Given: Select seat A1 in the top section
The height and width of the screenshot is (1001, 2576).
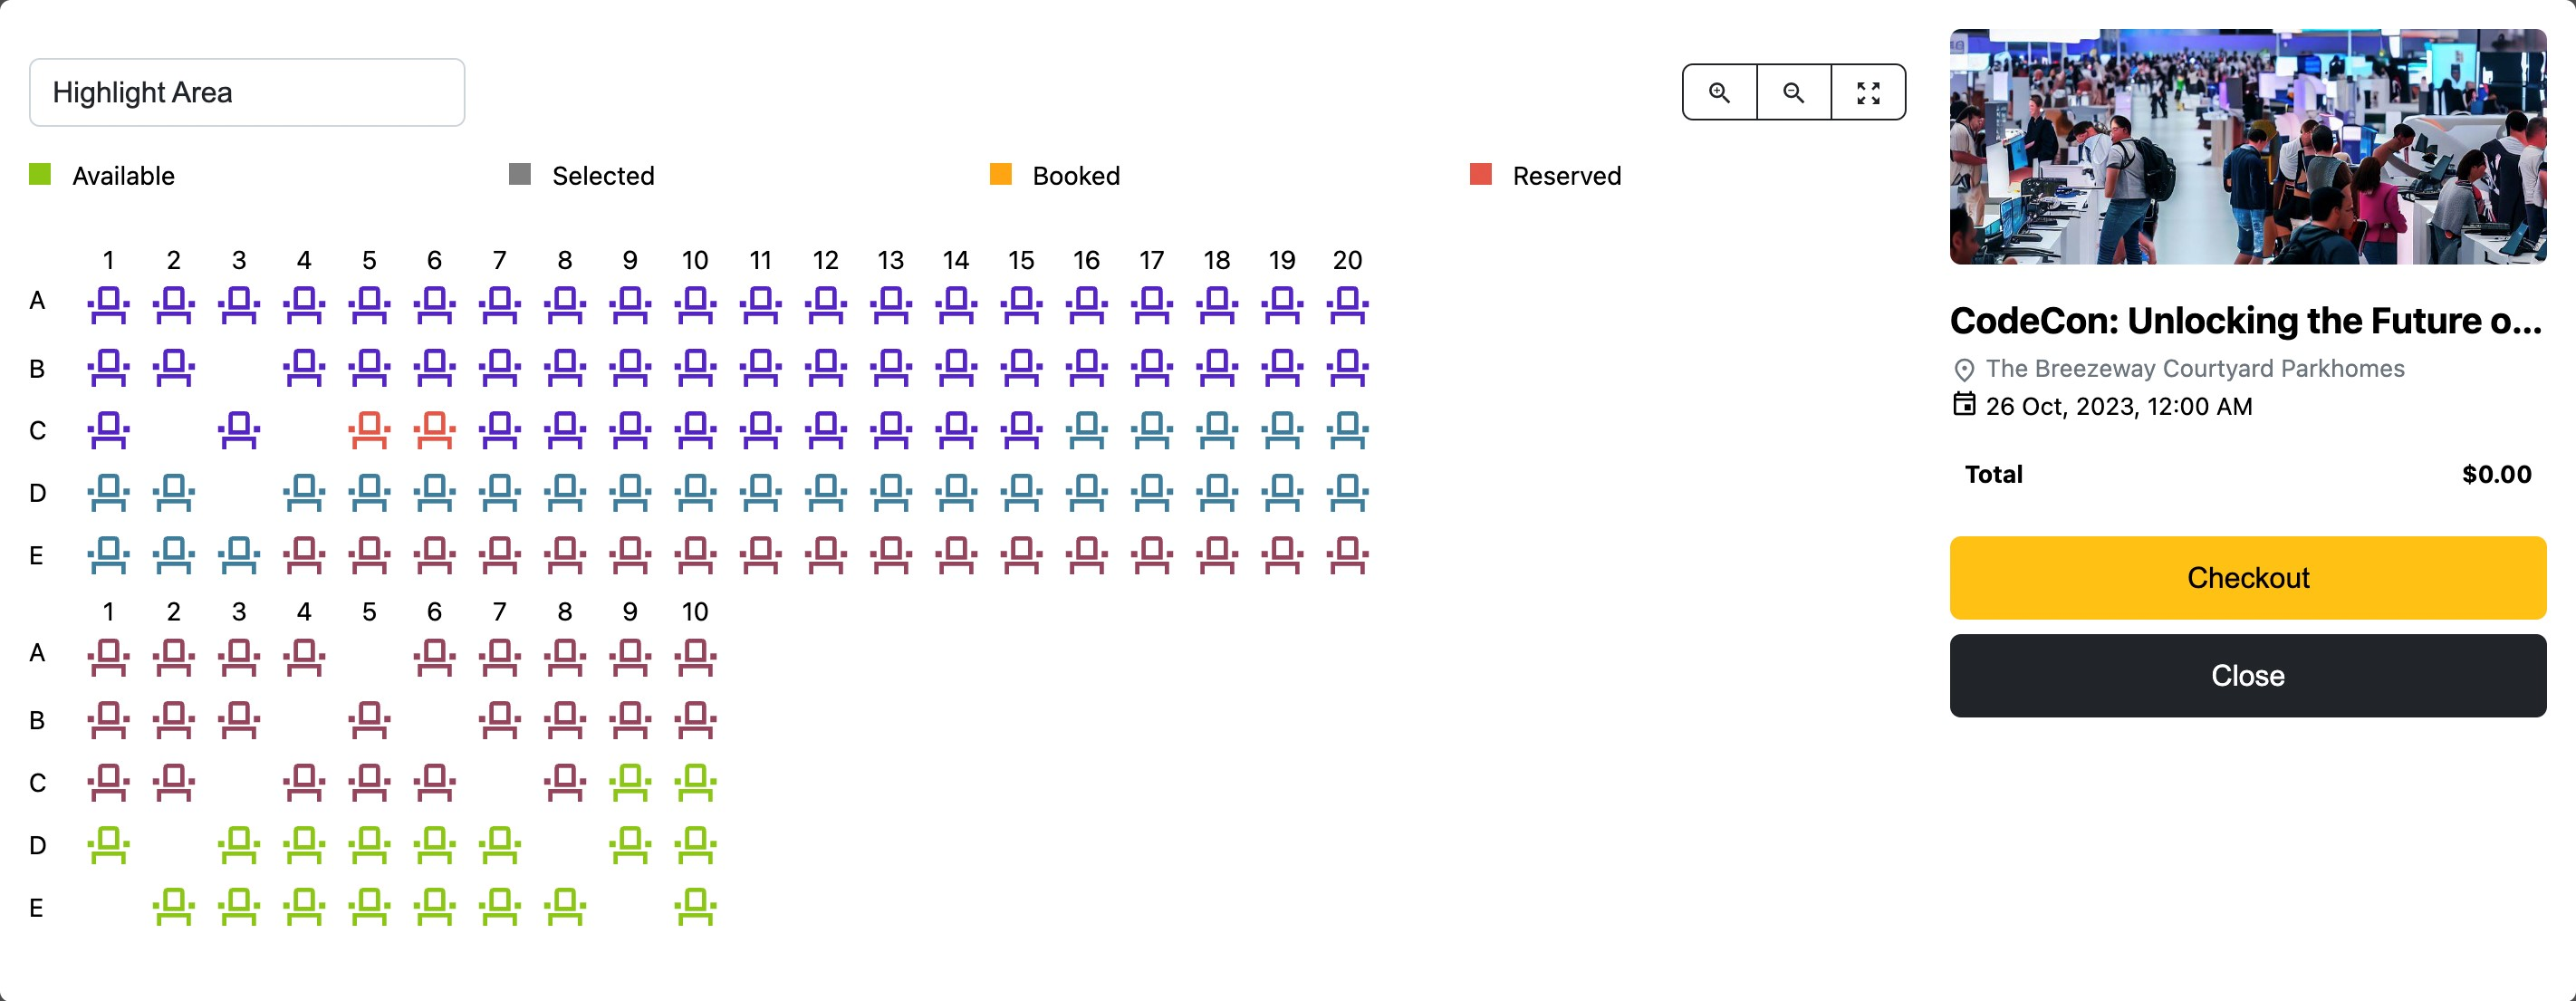Looking at the screenshot, I should (109, 304).
